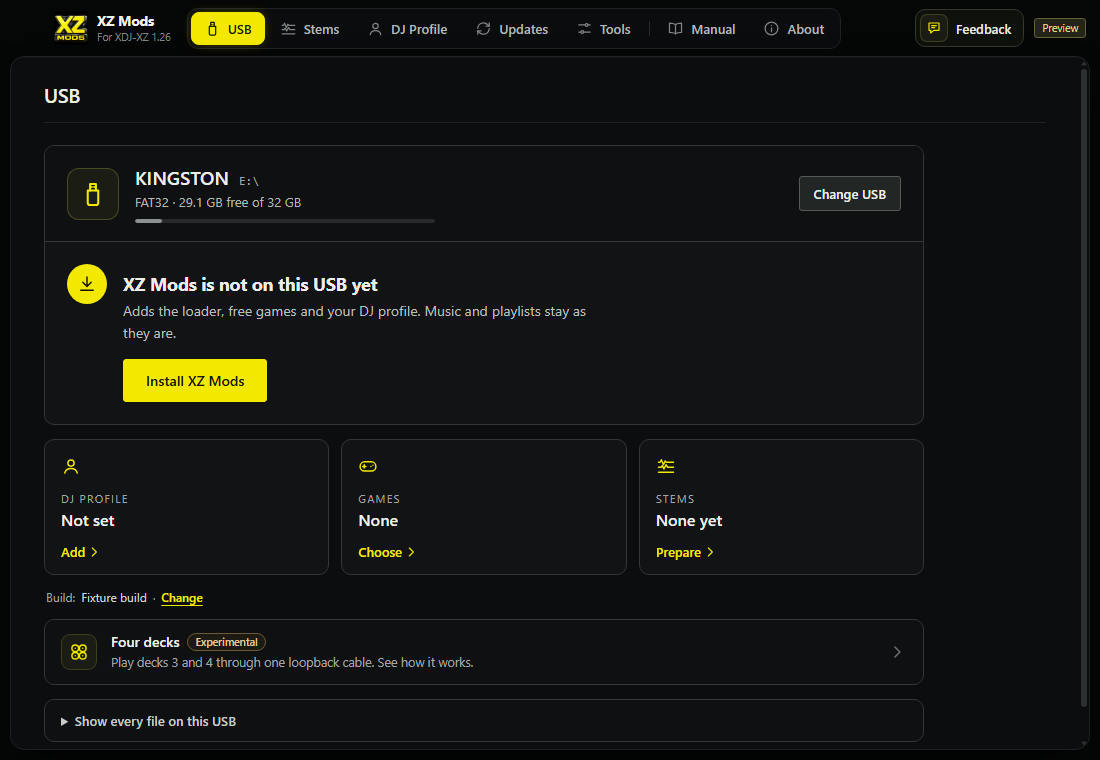The height and width of the screenshot is (760, 1100).
Task: Open Four decks chevron arrow
Action: (x=897, y=652)
